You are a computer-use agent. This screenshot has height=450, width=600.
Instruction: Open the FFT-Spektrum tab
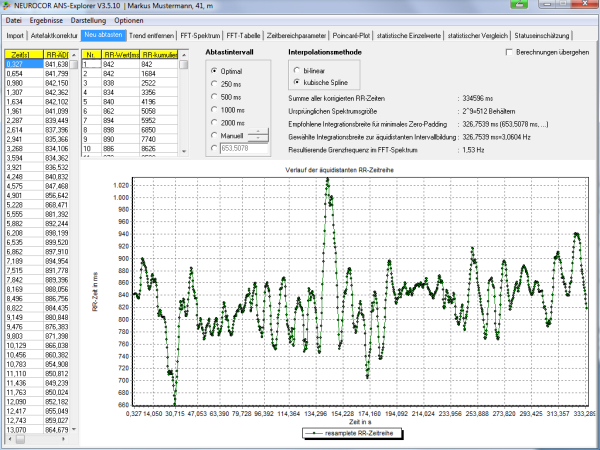coord(200,36)
